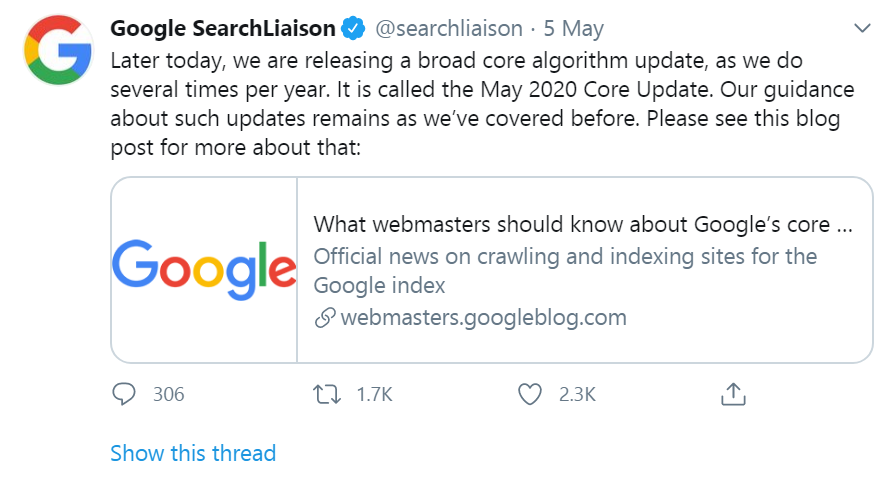Retweet using the retweet arrows icon
Screen dimensions: 896x482
pyautogui.click(x=328, y=394)
